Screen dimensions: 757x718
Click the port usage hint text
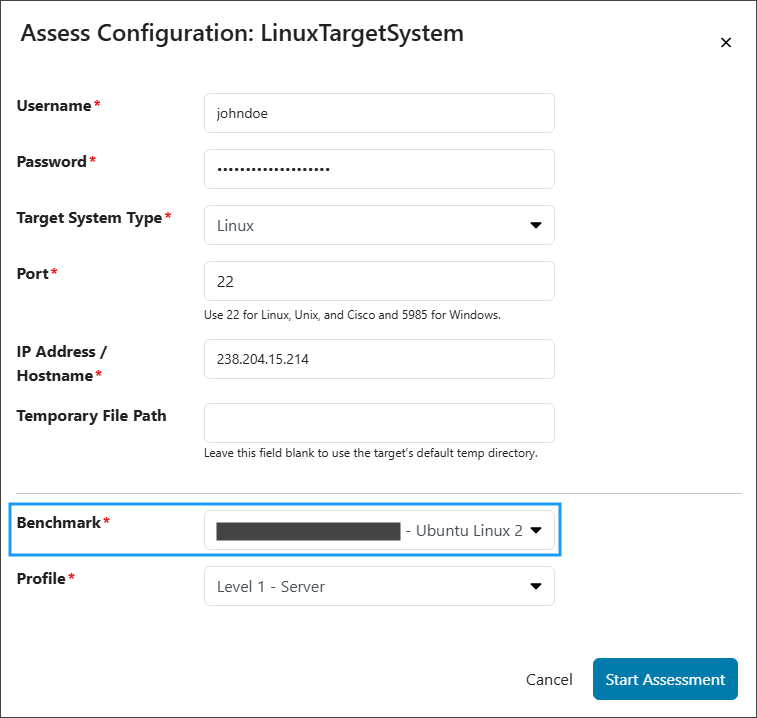[x=351, y=315]
